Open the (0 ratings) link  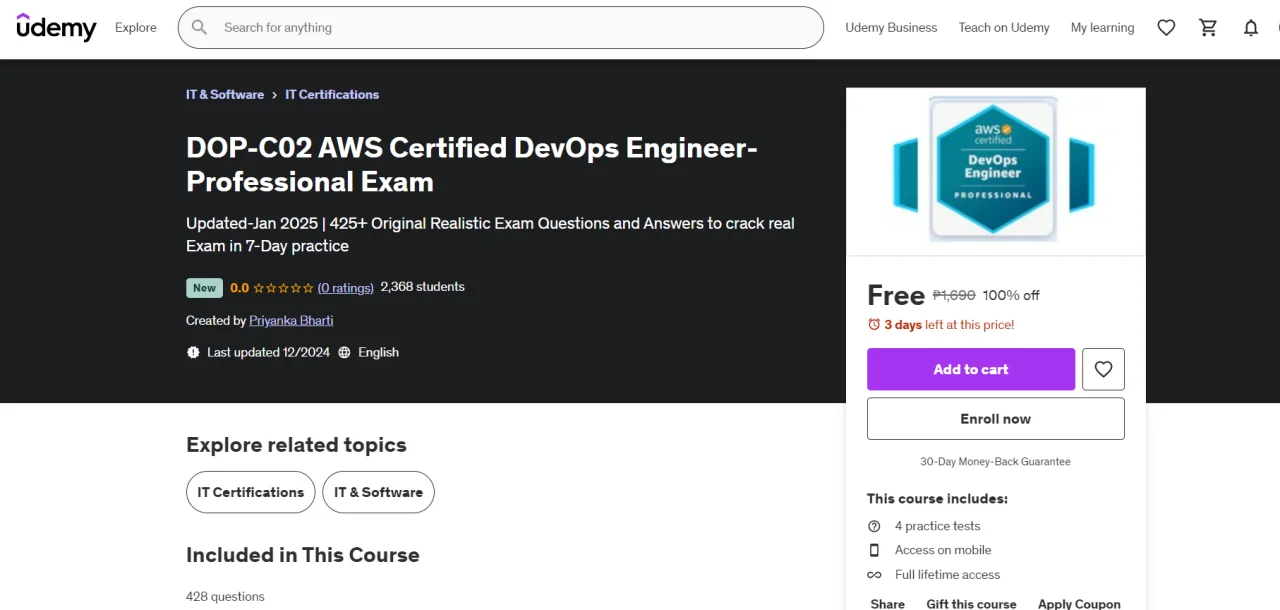click(346, 287)
